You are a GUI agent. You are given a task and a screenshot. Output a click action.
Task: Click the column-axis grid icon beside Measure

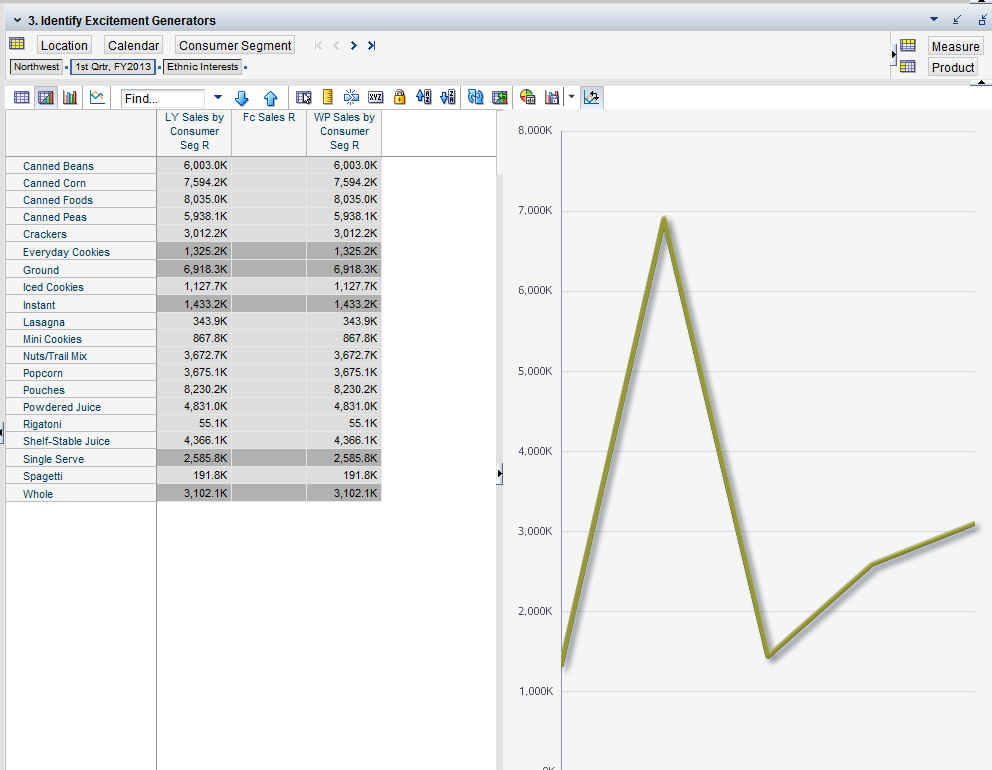pos(908,46)
